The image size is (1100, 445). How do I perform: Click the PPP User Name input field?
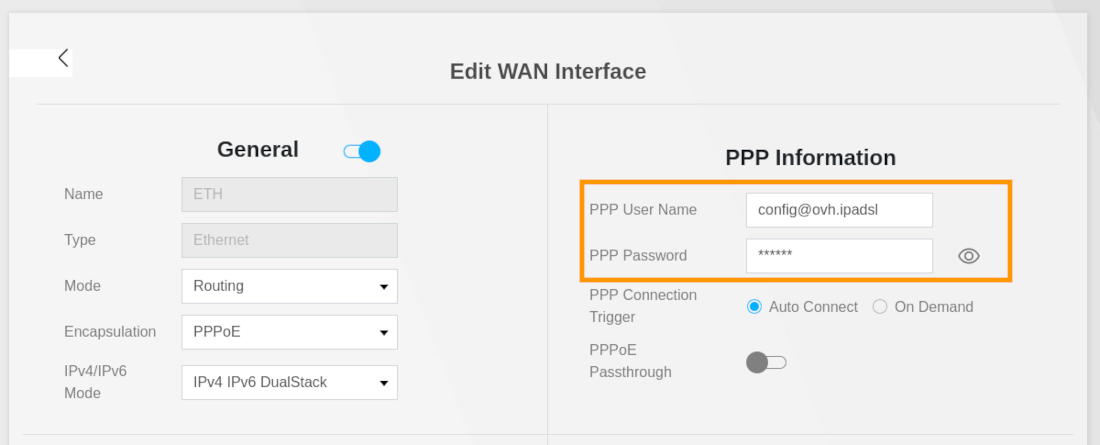pos(839,210)
